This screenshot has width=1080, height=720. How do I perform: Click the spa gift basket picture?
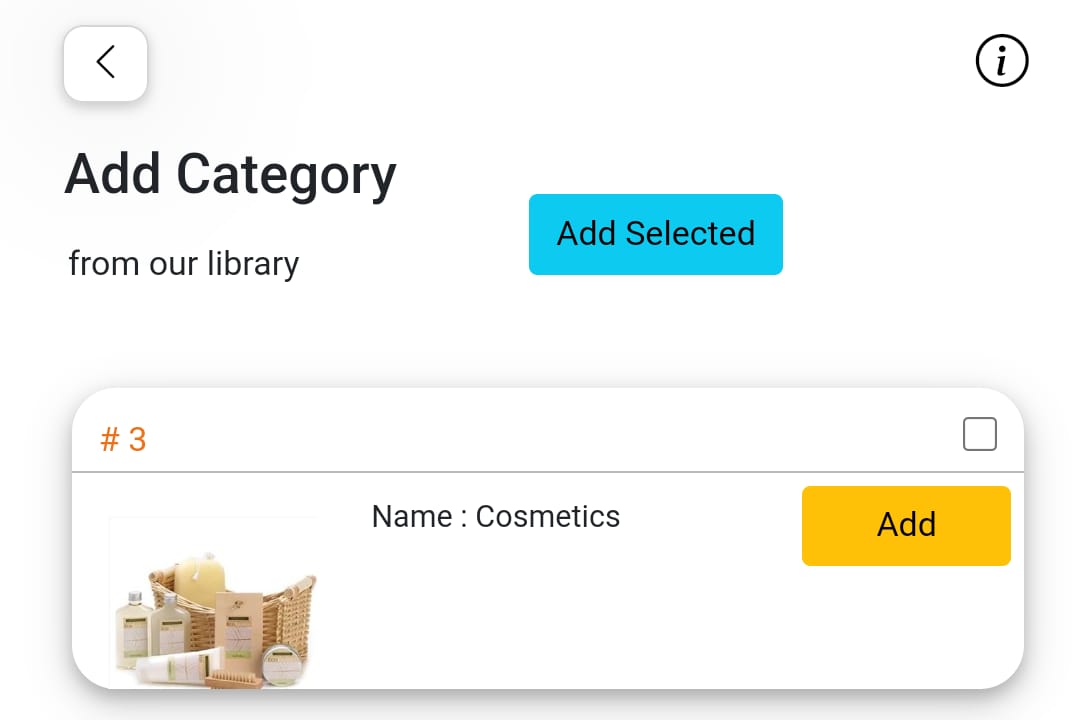[x=213, y=603]
